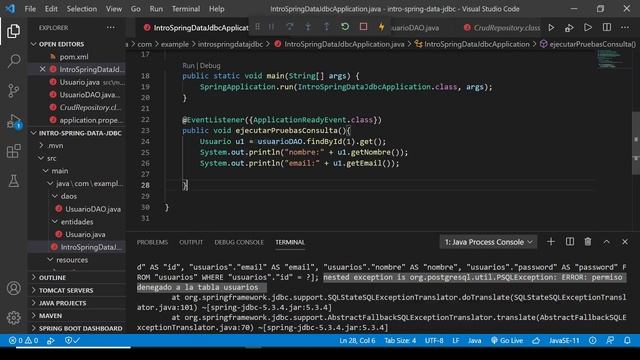Maximize the panel size chevron
The height and width of the screenshot is (360, 640).
coord(607,242)
